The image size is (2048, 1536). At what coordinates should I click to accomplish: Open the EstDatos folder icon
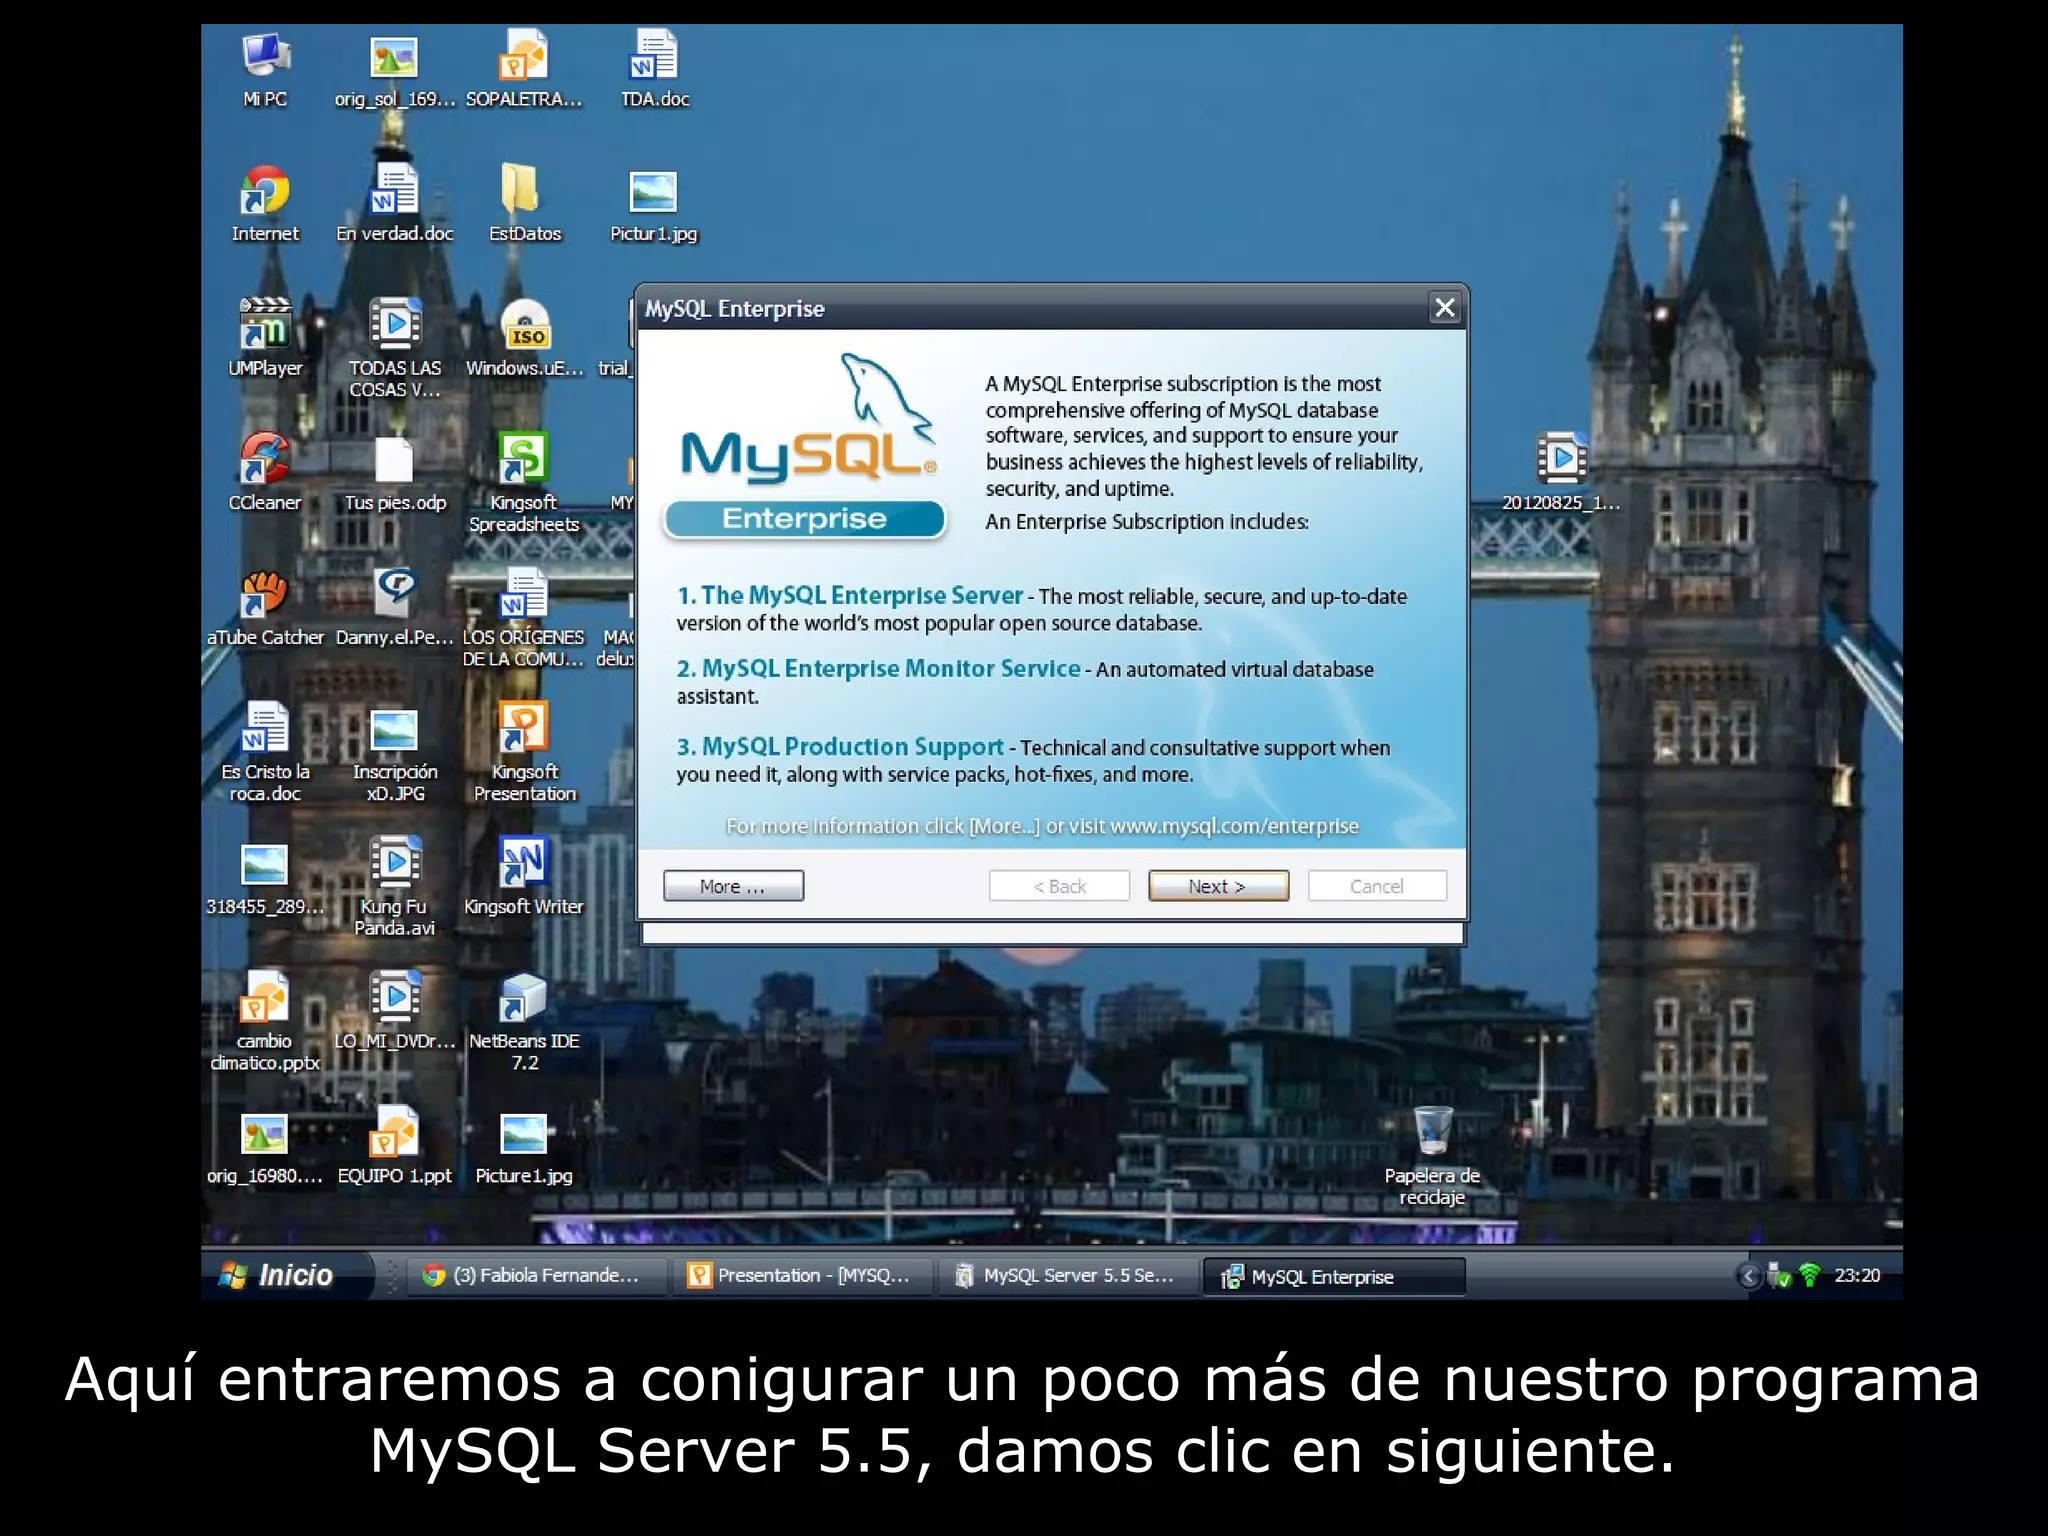[524, 204]
